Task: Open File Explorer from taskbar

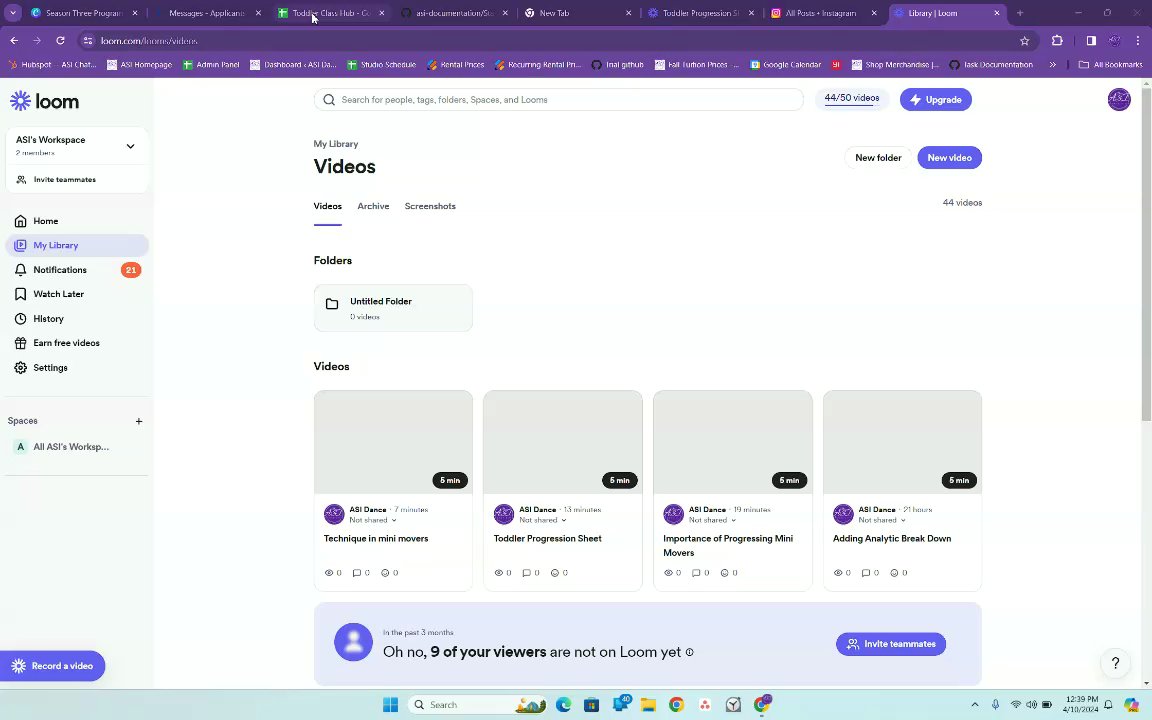Action: 648,705
